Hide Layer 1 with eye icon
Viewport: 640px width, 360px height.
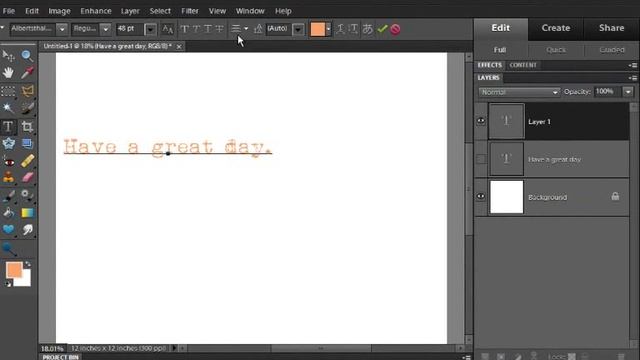(x=481, y=121)
